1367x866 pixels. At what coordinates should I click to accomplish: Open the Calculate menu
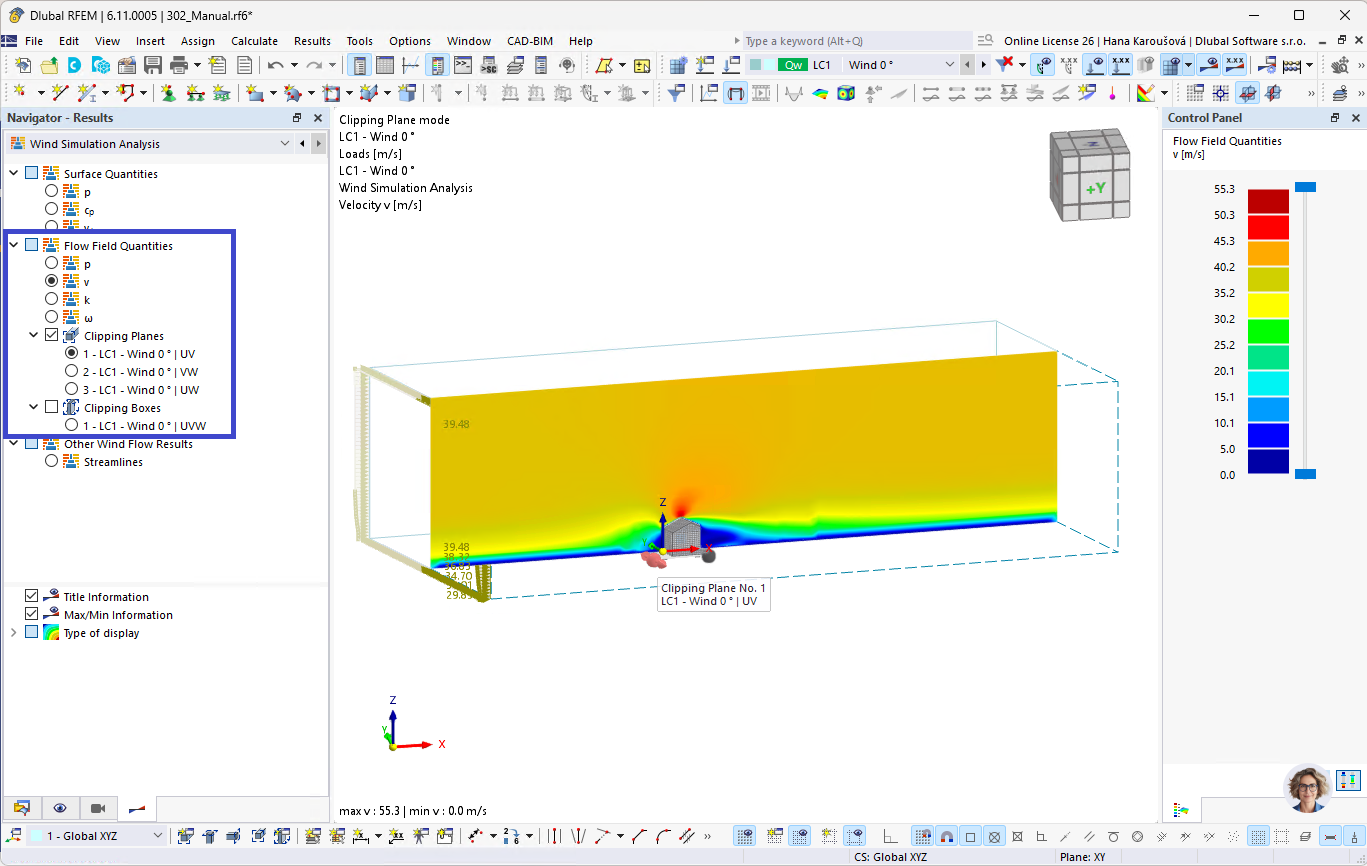coord(254,41)
